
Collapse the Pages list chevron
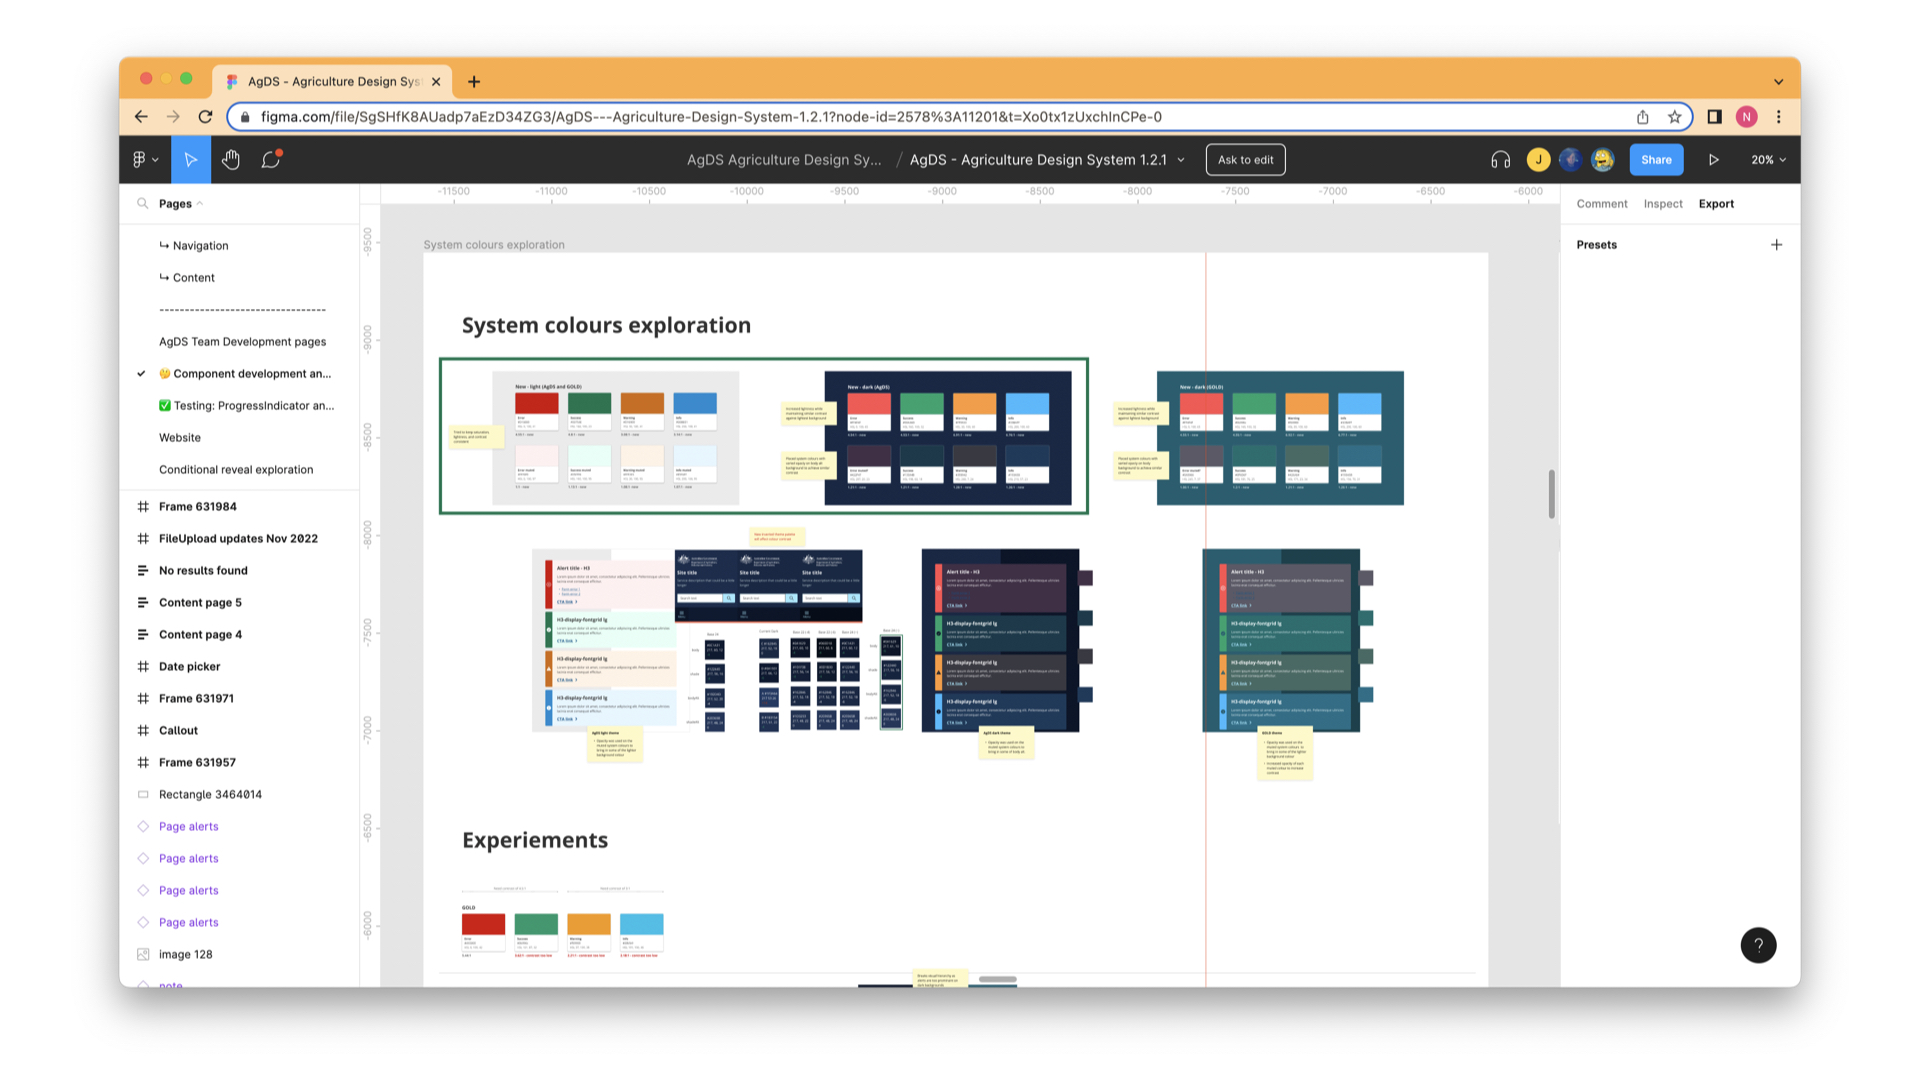[200, 204]
